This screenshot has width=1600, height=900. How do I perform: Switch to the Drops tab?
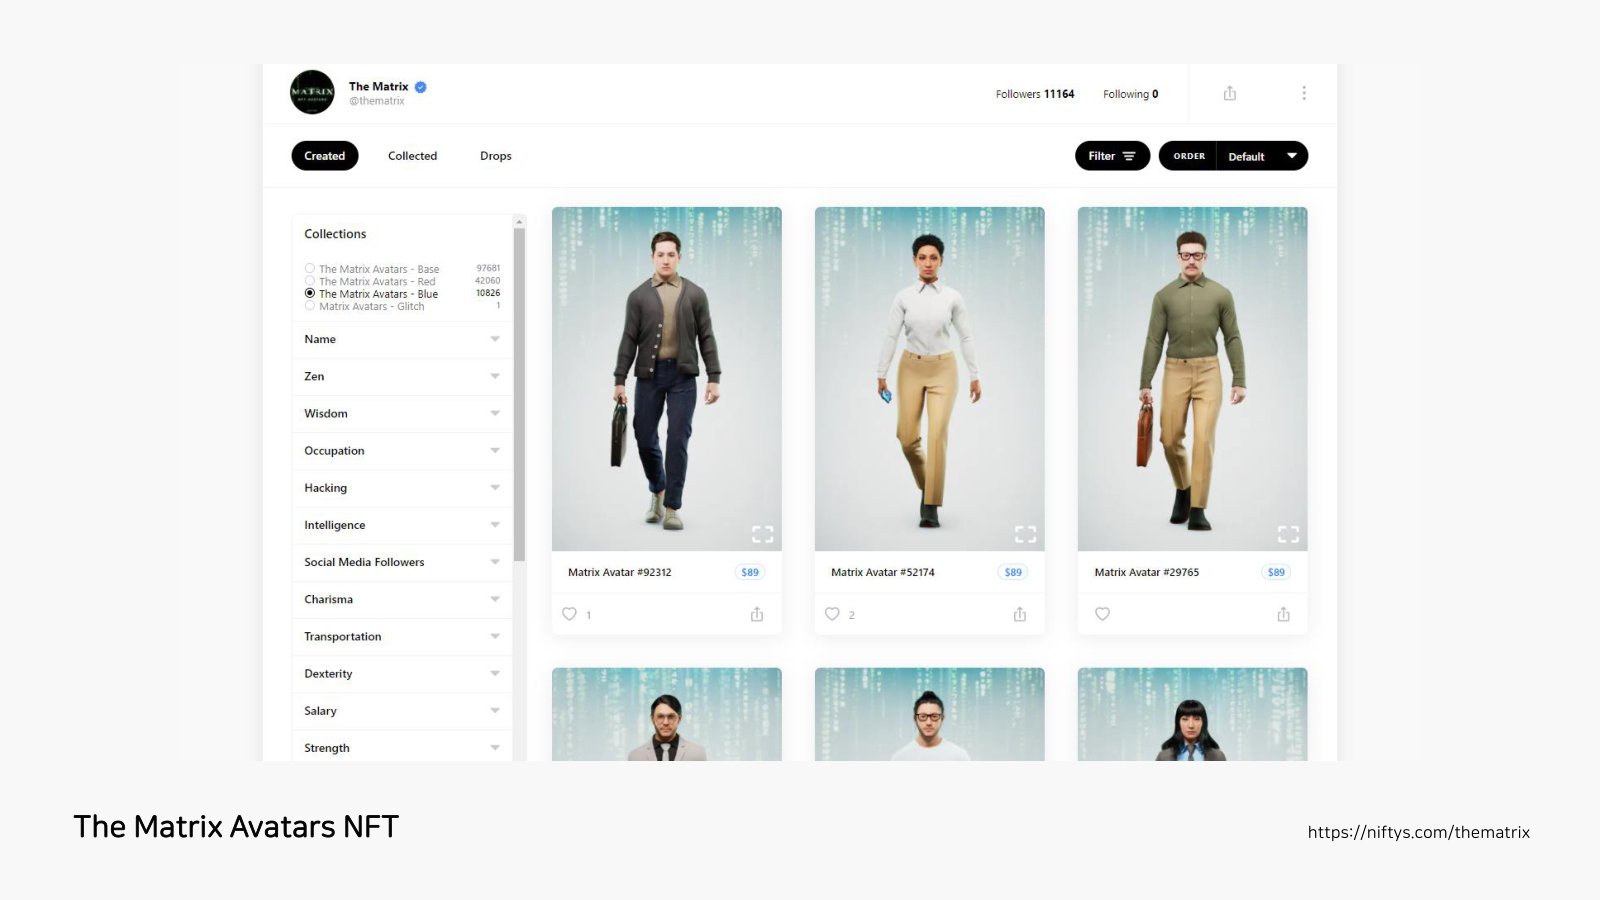(x=496, y=156)
